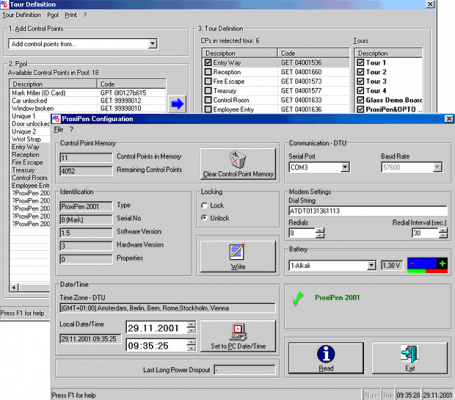This screenshot has width=455, height=400.
Task: Open the Add control points from dropdown
Action: (x=152, y=44)
